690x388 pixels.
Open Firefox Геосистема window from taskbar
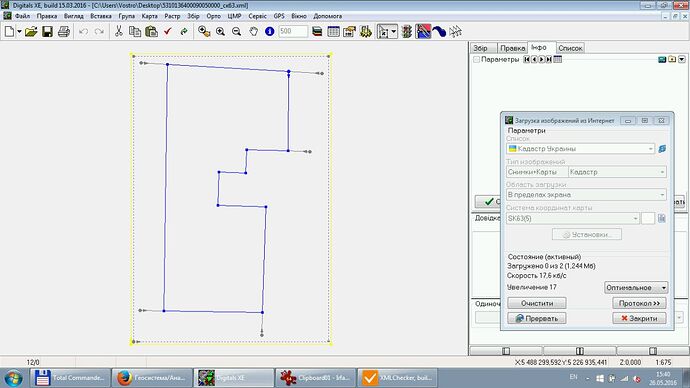[152, 378]
